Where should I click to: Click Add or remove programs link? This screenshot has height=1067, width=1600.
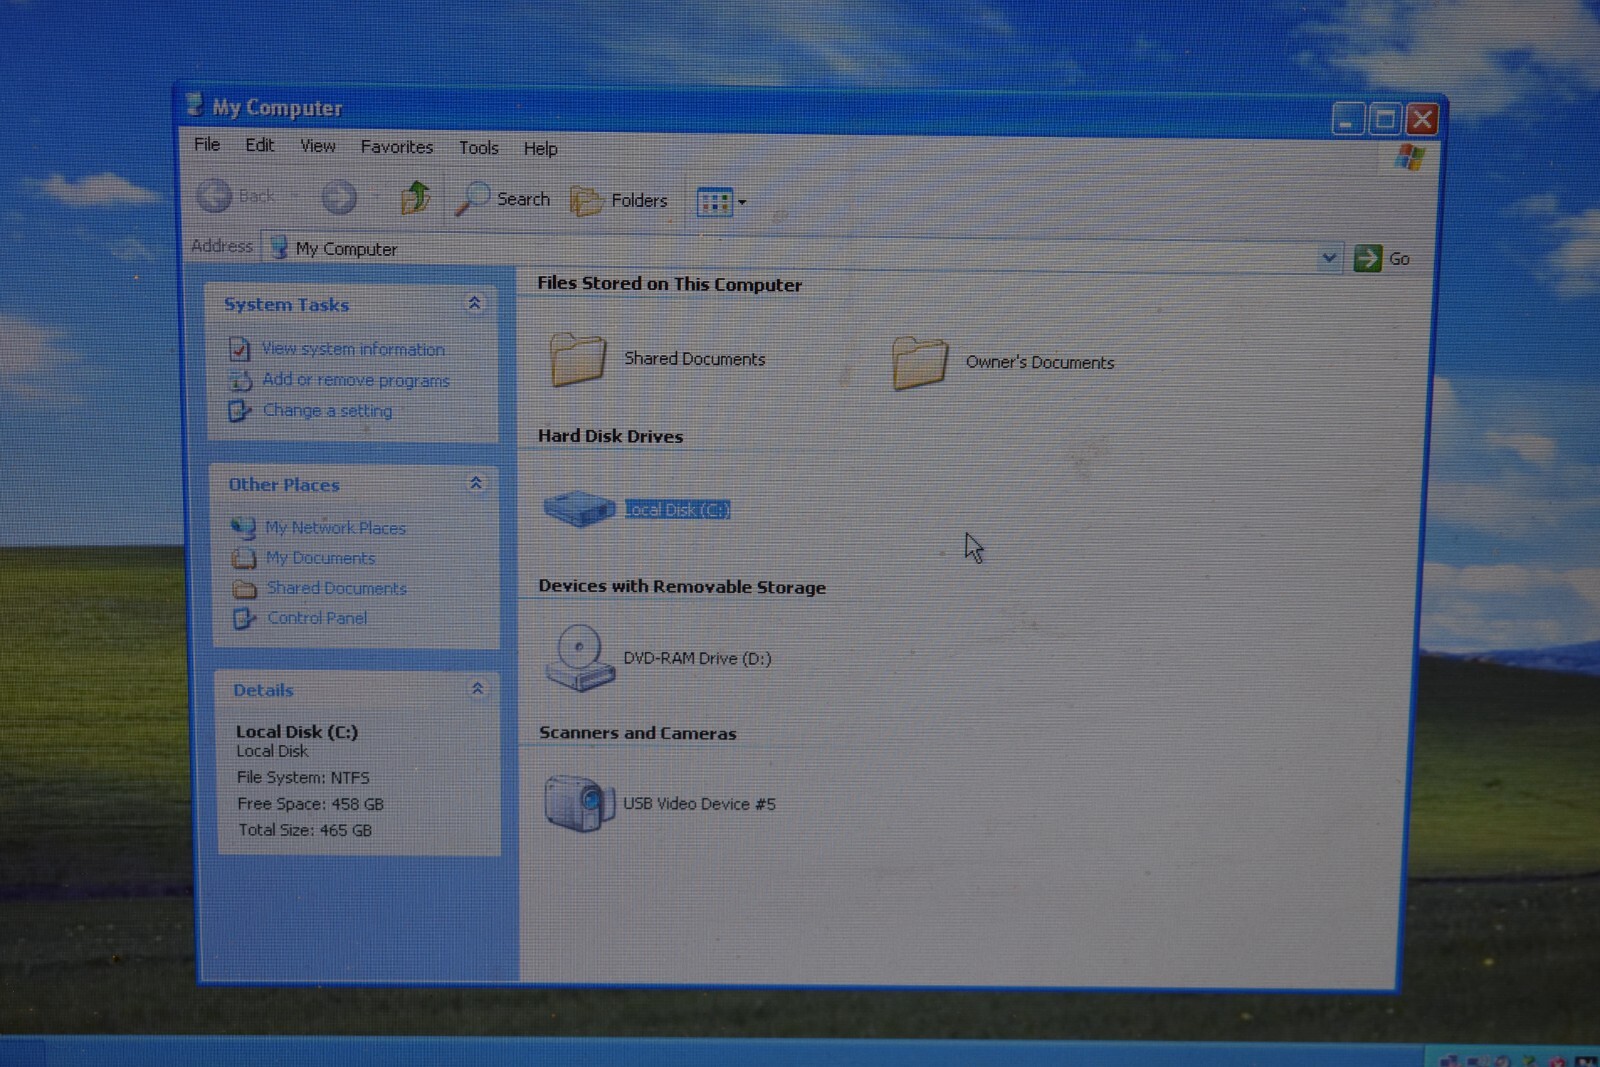pyautogui.click(x=356, y=380)
